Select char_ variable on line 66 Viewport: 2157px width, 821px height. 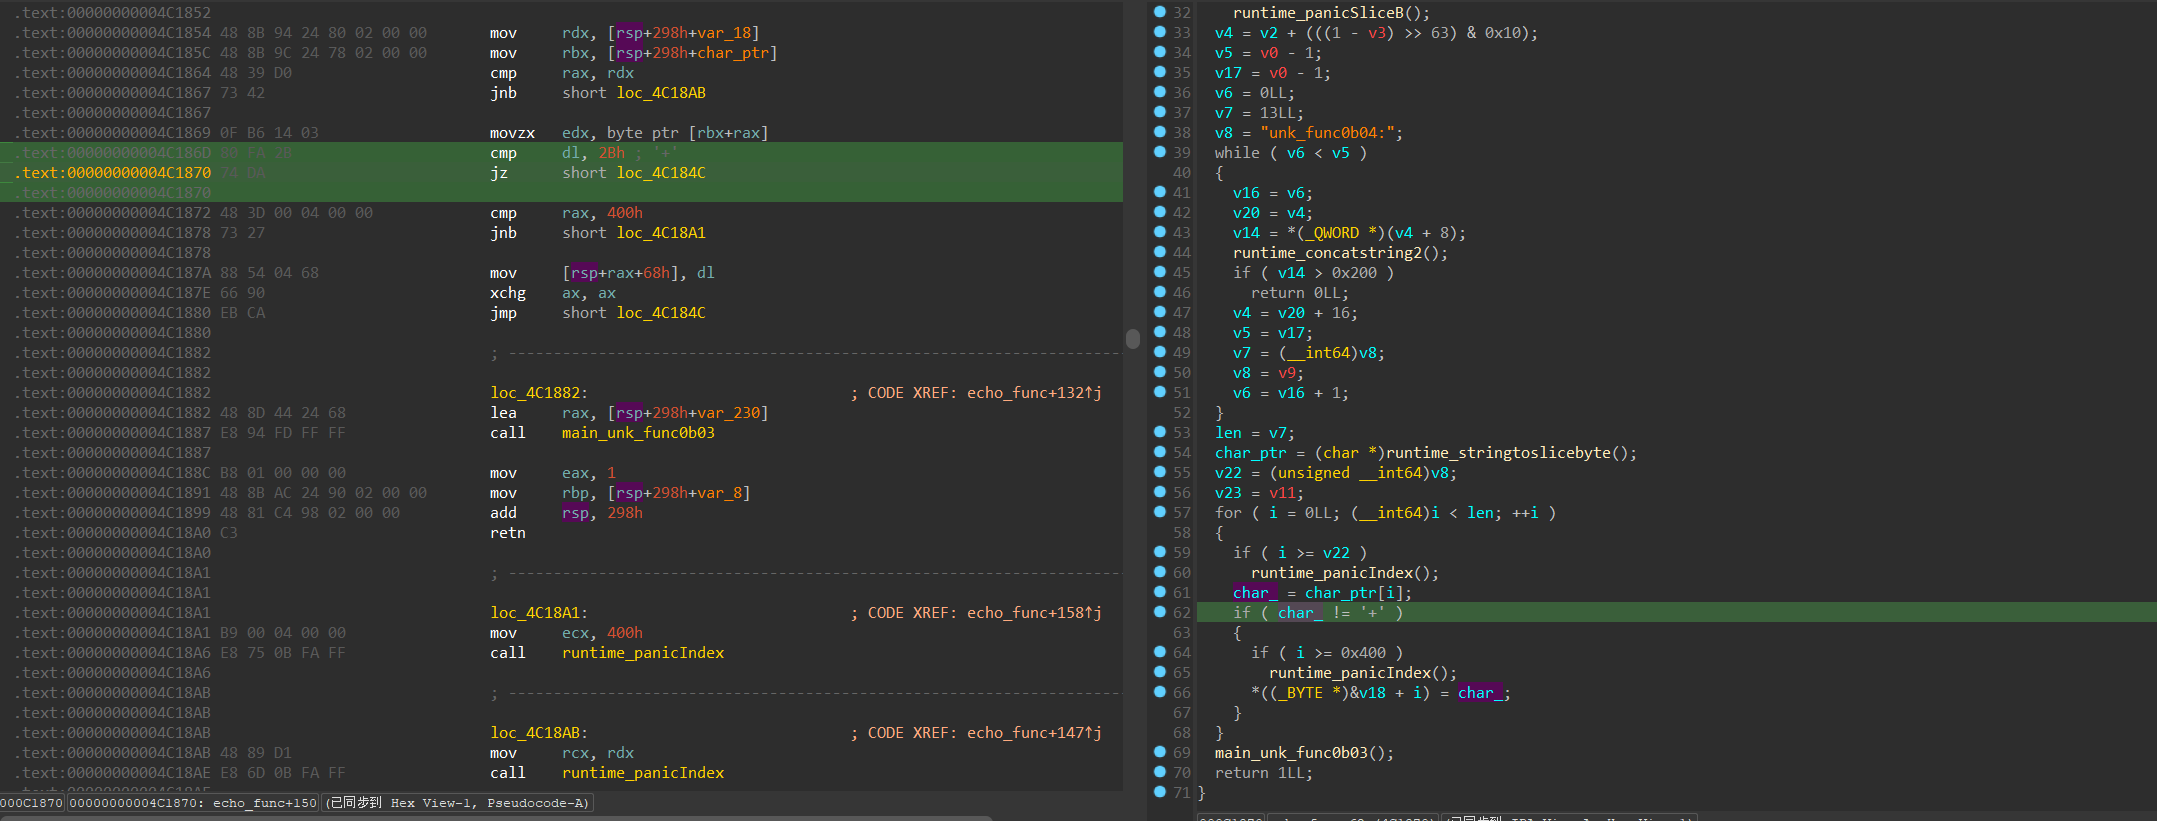tap(1480, 693)
